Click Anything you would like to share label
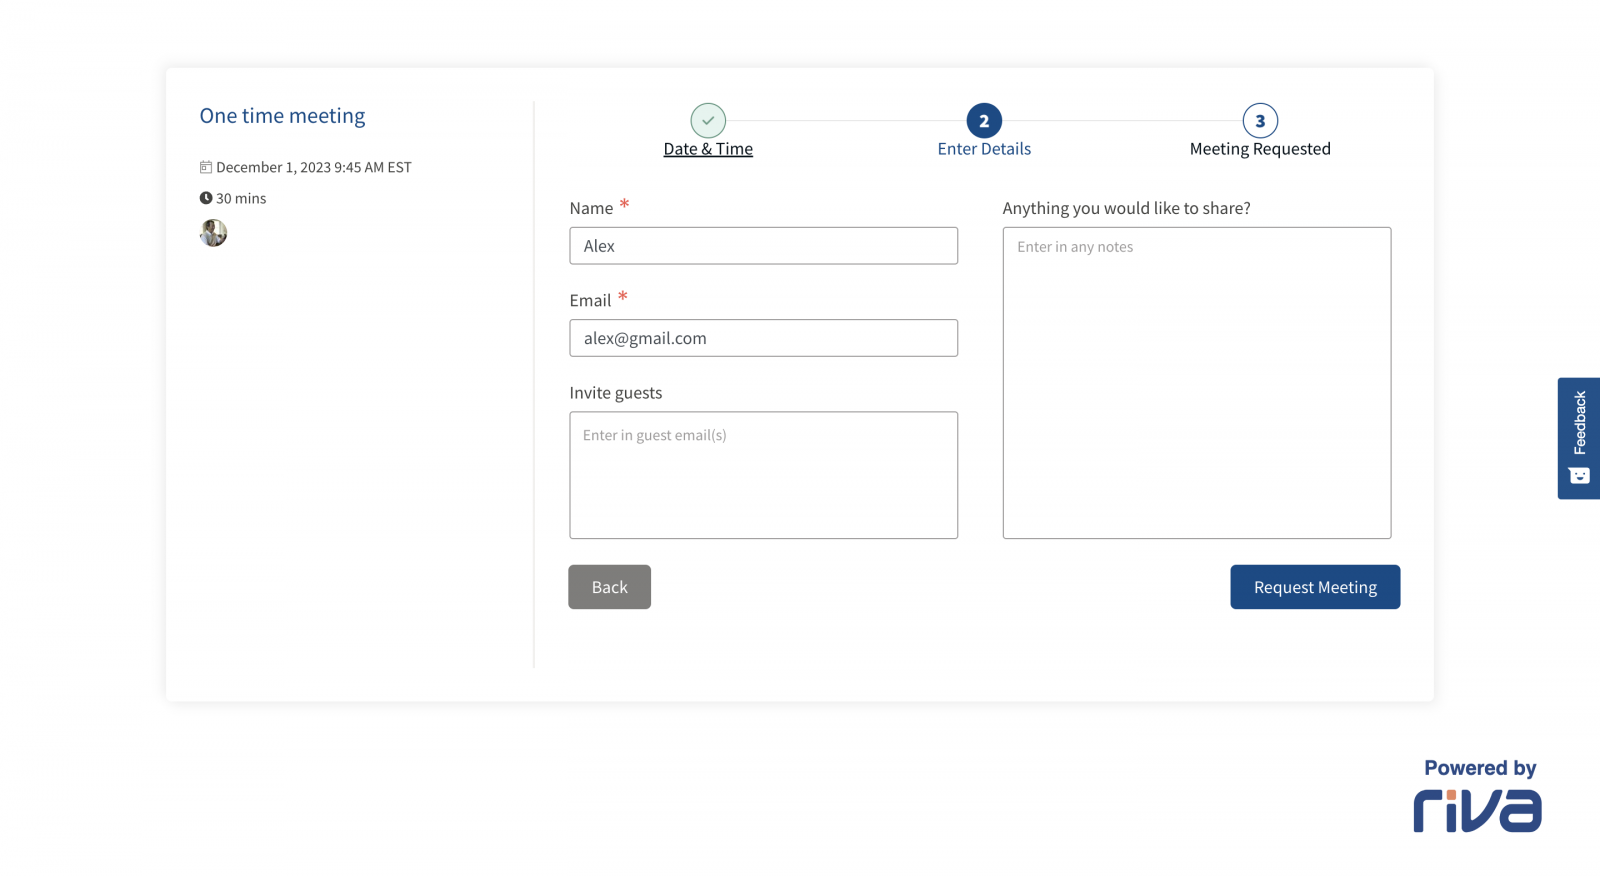Screen dimensions: 1600x876 click(1127, 208)
